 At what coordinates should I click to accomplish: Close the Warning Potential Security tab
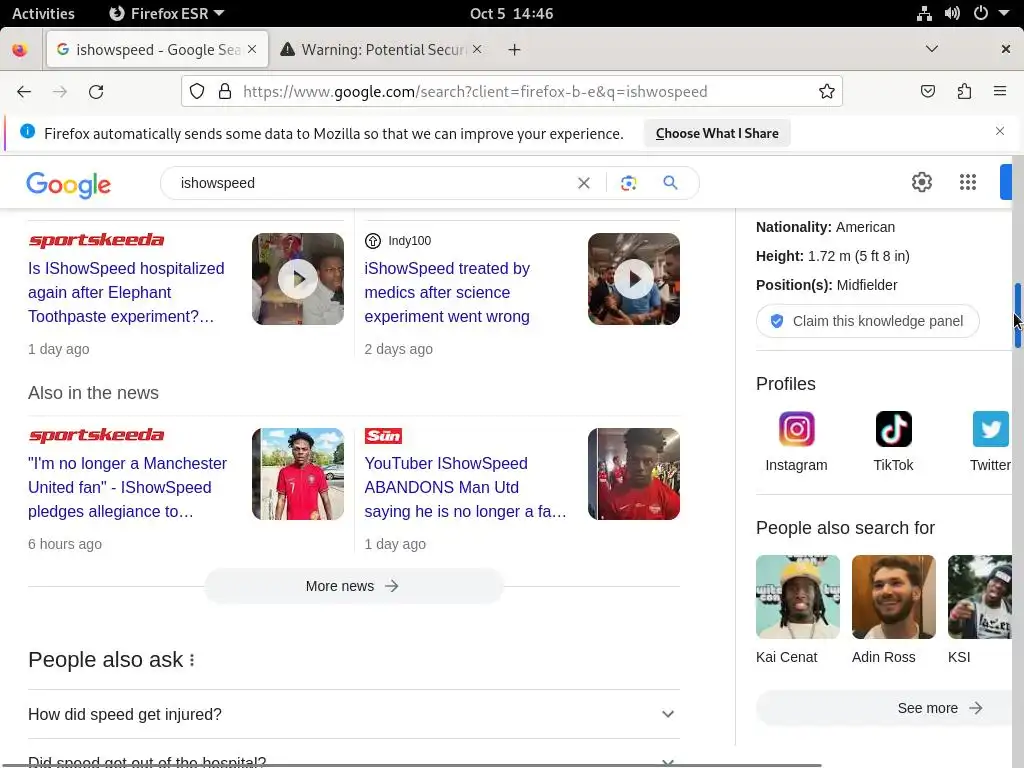(477, 50)
